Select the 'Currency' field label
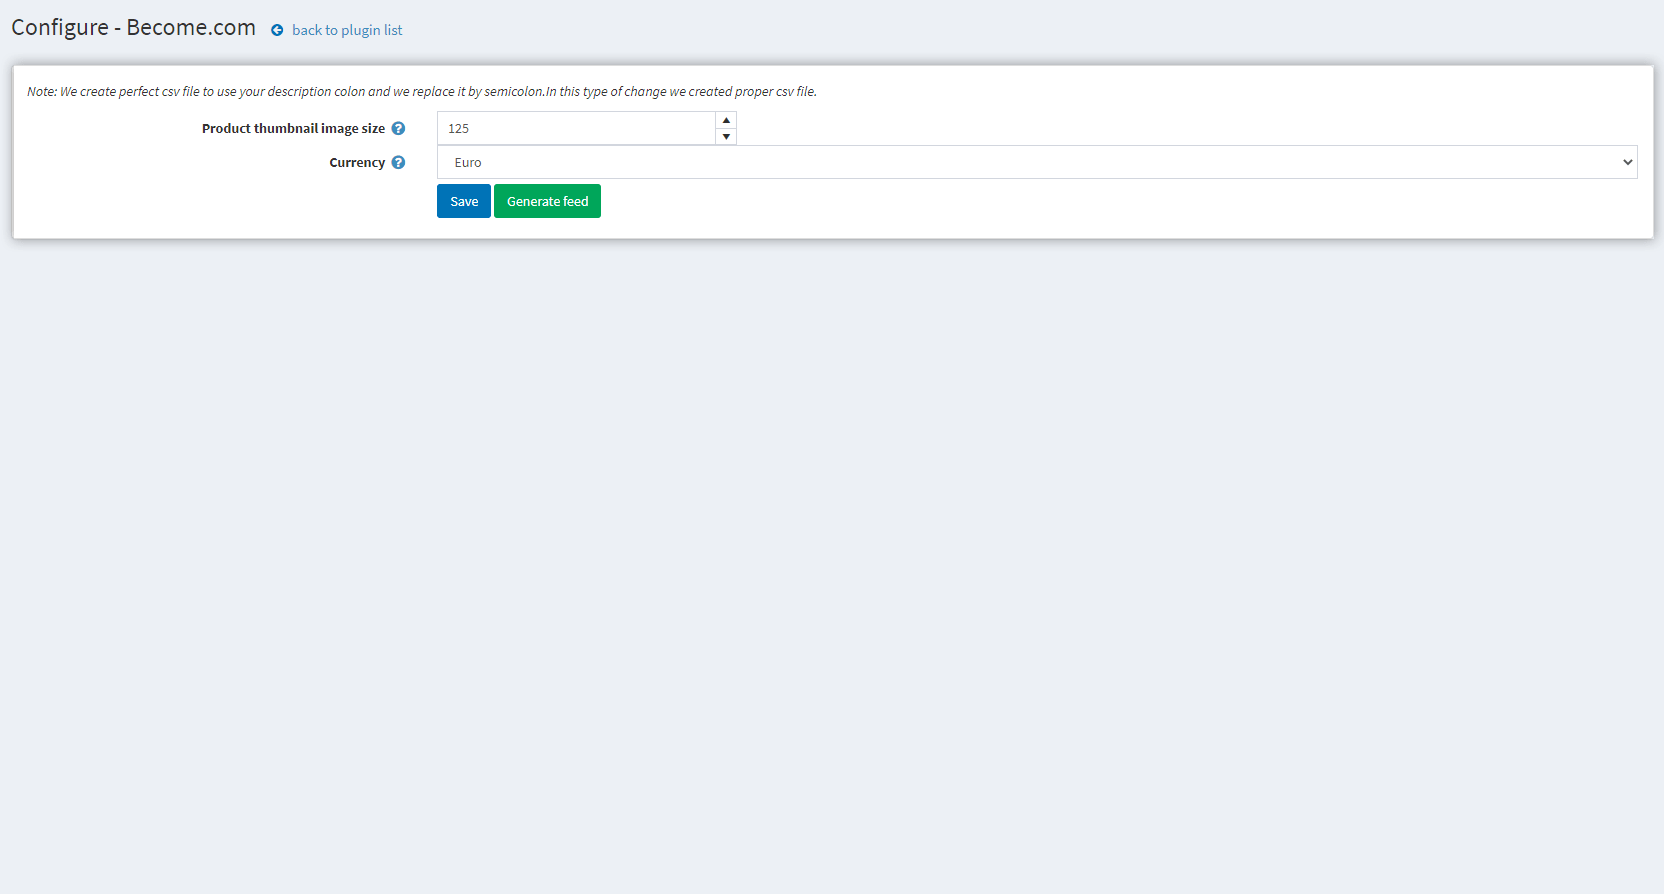 (x=357, y=162)
